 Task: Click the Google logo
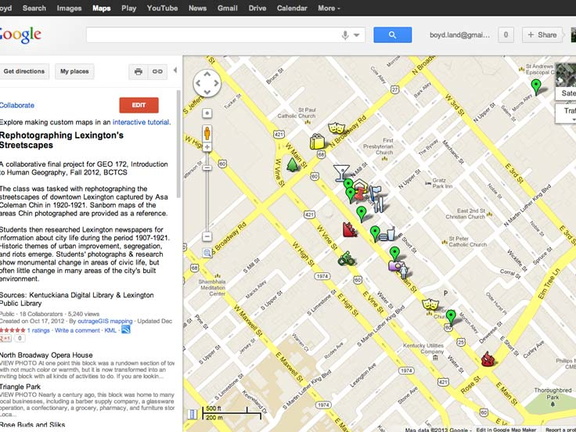click(x=20, y=35)
